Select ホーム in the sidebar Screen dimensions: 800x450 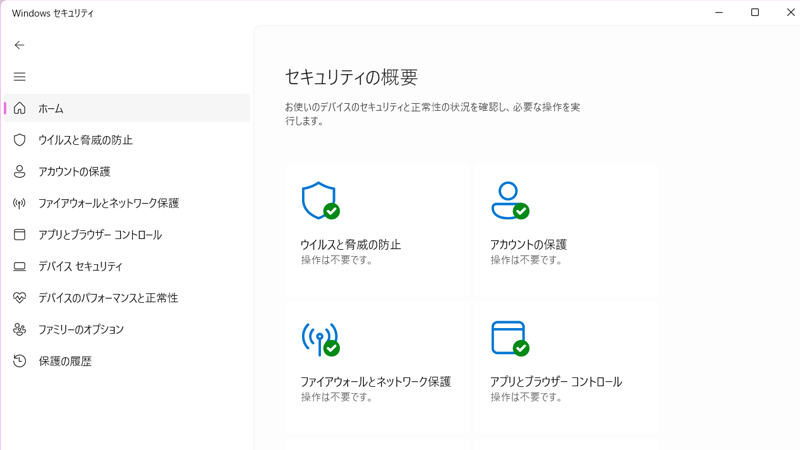127,108
